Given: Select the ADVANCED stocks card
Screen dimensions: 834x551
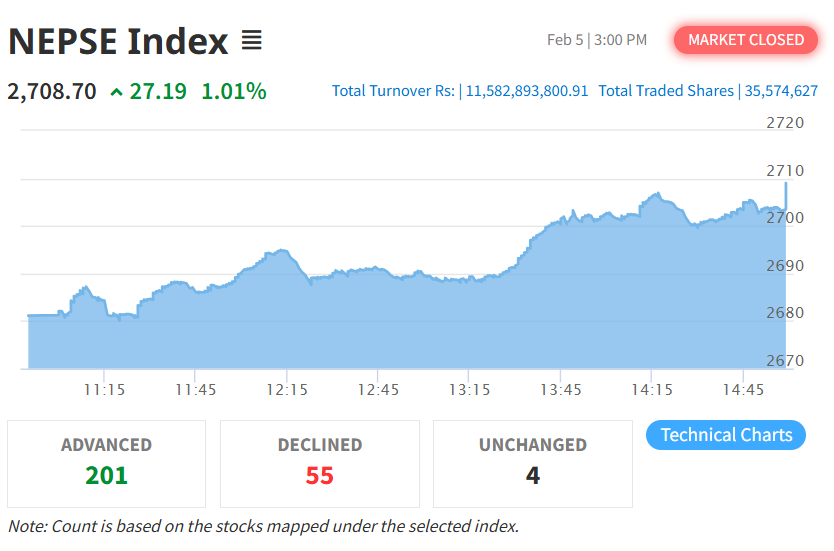Looking at the screenshot, I should click(107, 463).
